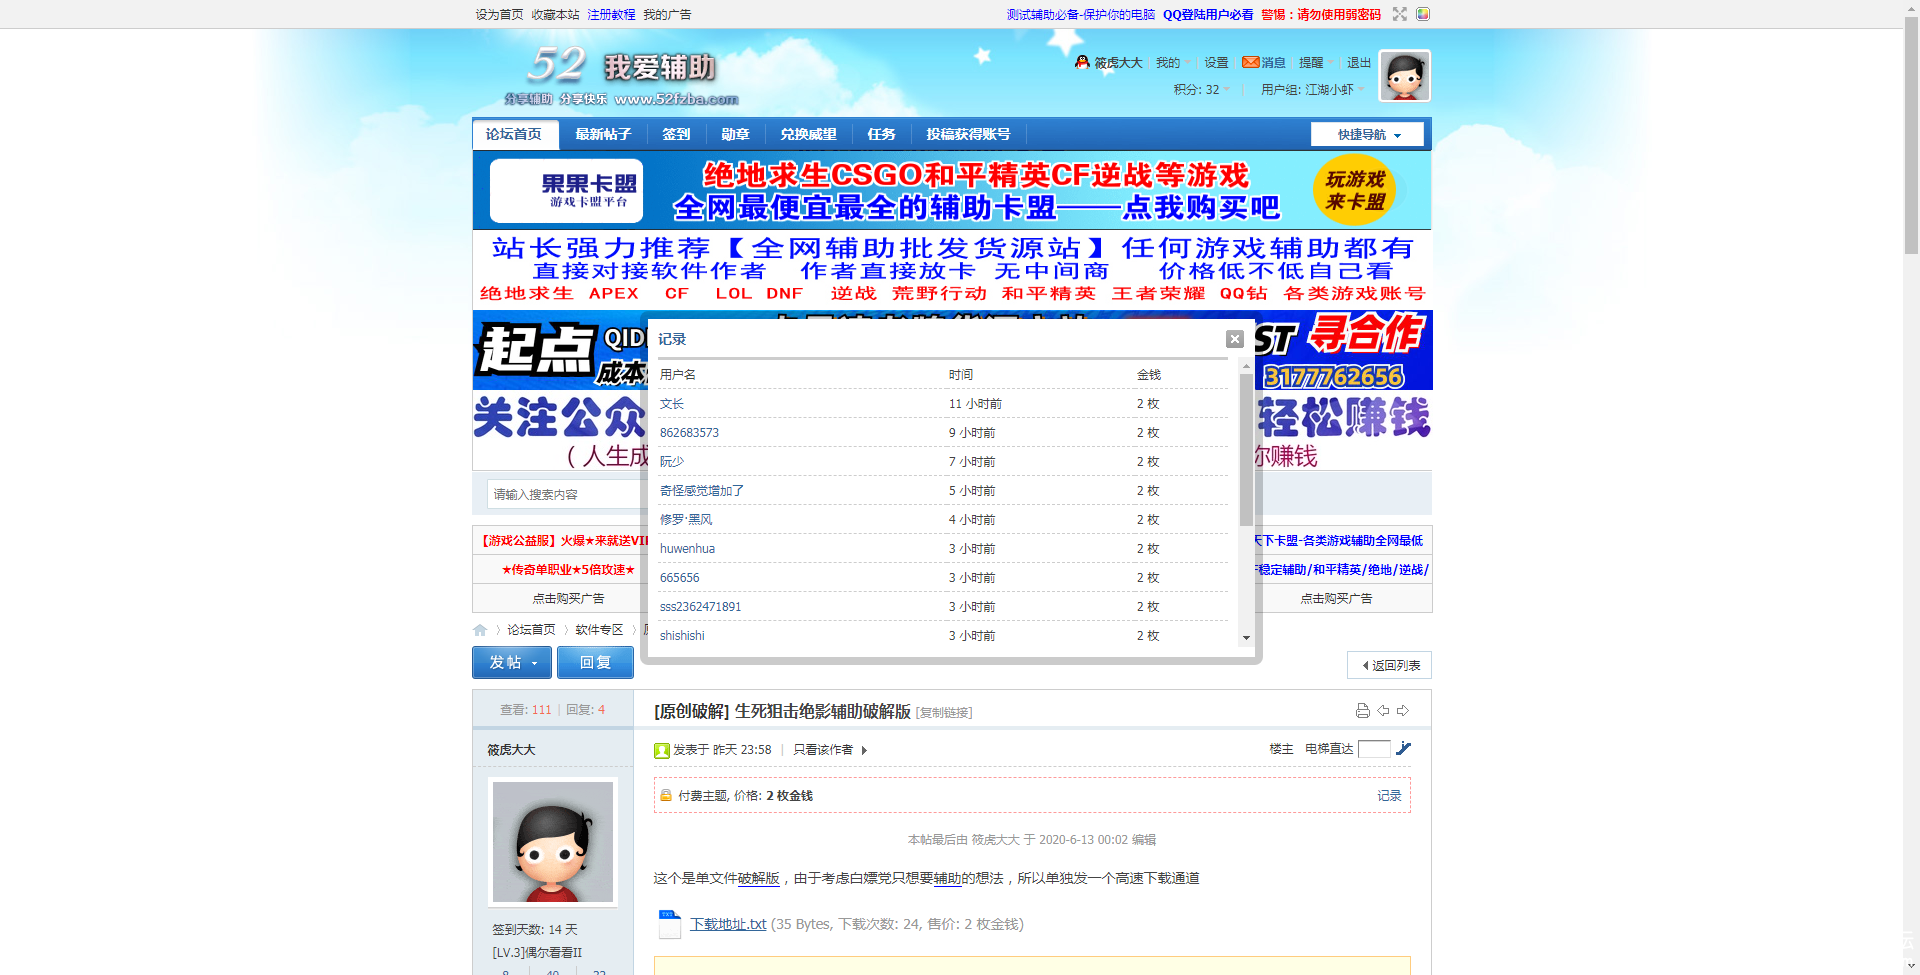Expand the 提醒 notifications dropdown
Screen dimensions: 1920x975
coord(1316,62)
